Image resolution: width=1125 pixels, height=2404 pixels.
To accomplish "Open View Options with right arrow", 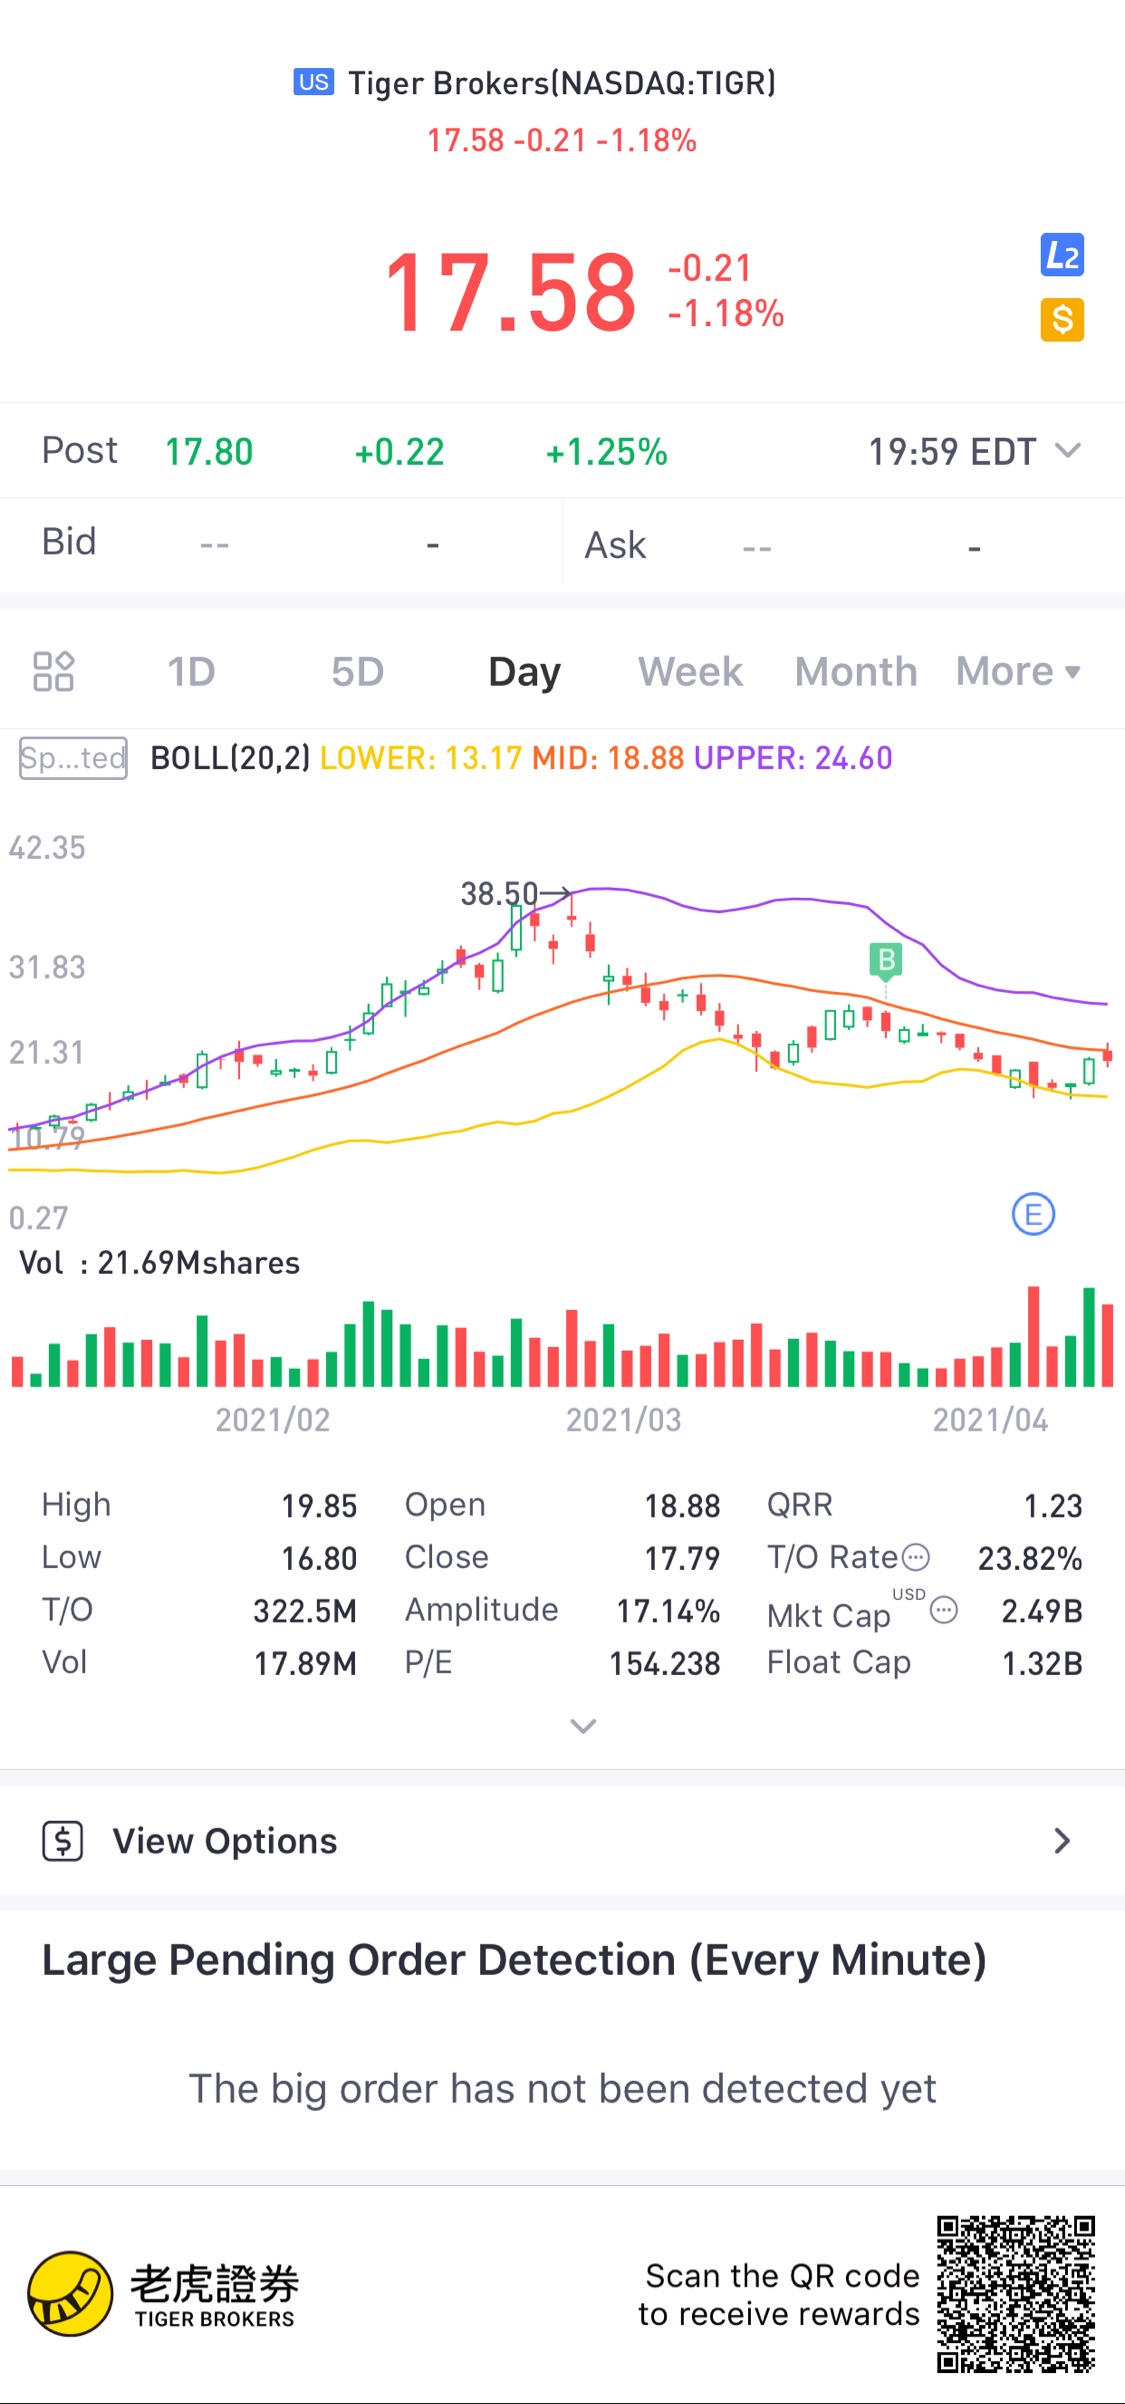I will tap(1062, 1840).
